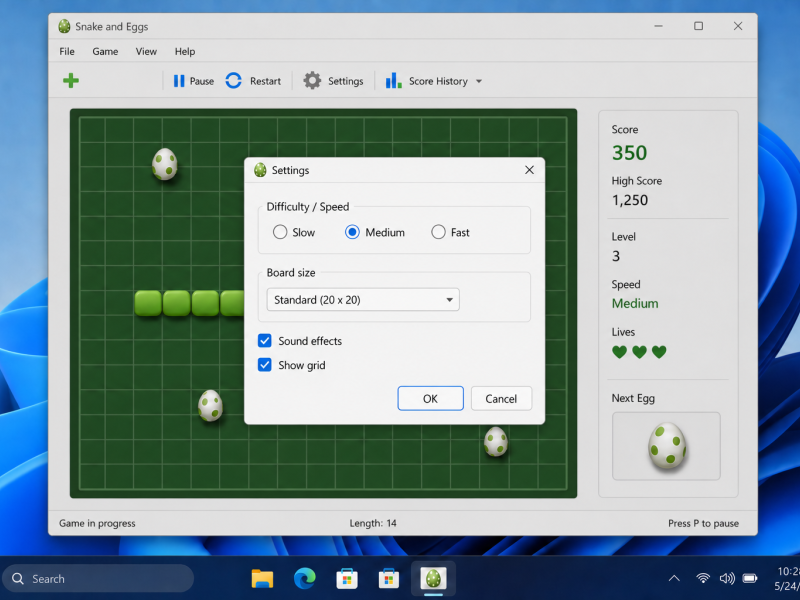Expand the Score History dropdown arrow
The width and height of the screenshot is (800, 600).
tap(479, 81)
